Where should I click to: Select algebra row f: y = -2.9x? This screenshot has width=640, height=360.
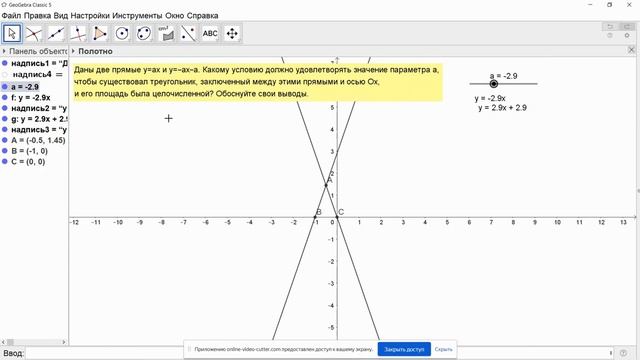31,98
